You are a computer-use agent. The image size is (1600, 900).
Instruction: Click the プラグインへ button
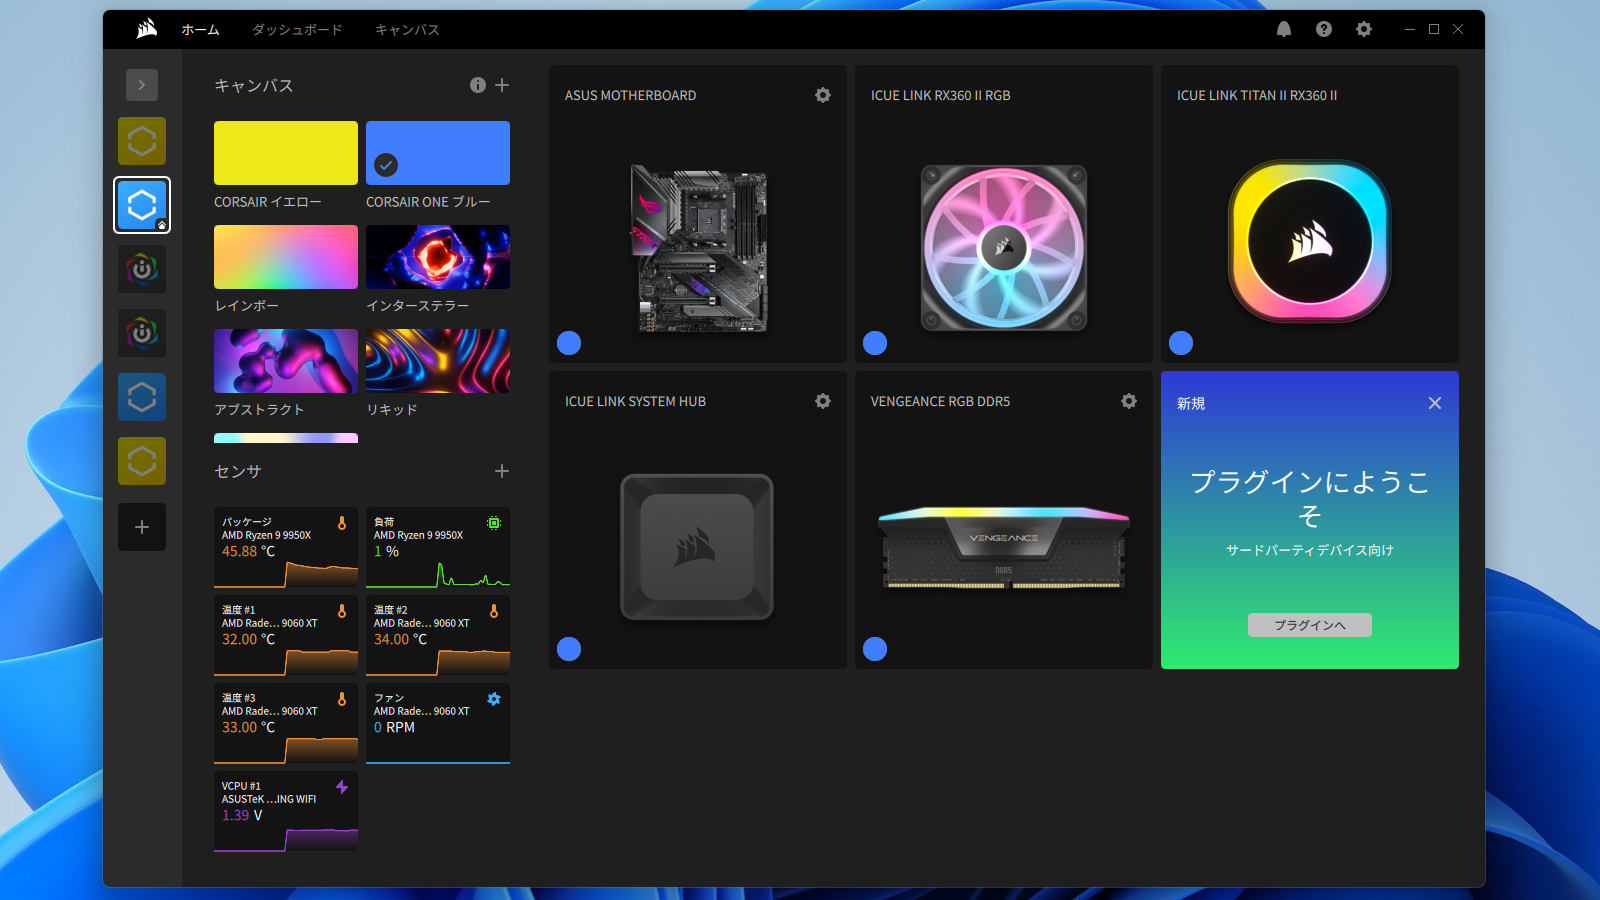coord(1310,625)
